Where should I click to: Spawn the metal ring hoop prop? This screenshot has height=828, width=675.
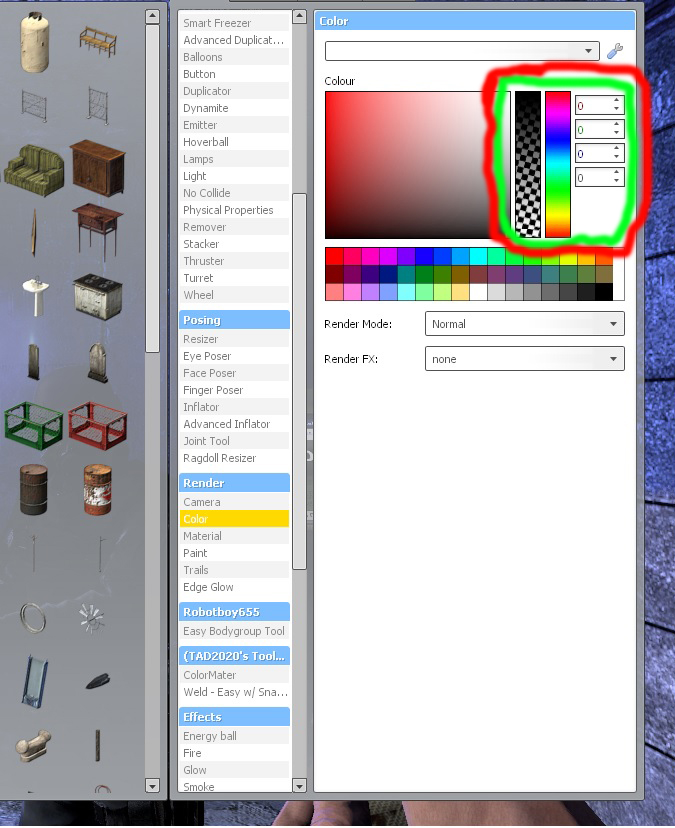[x=33, y=618]
